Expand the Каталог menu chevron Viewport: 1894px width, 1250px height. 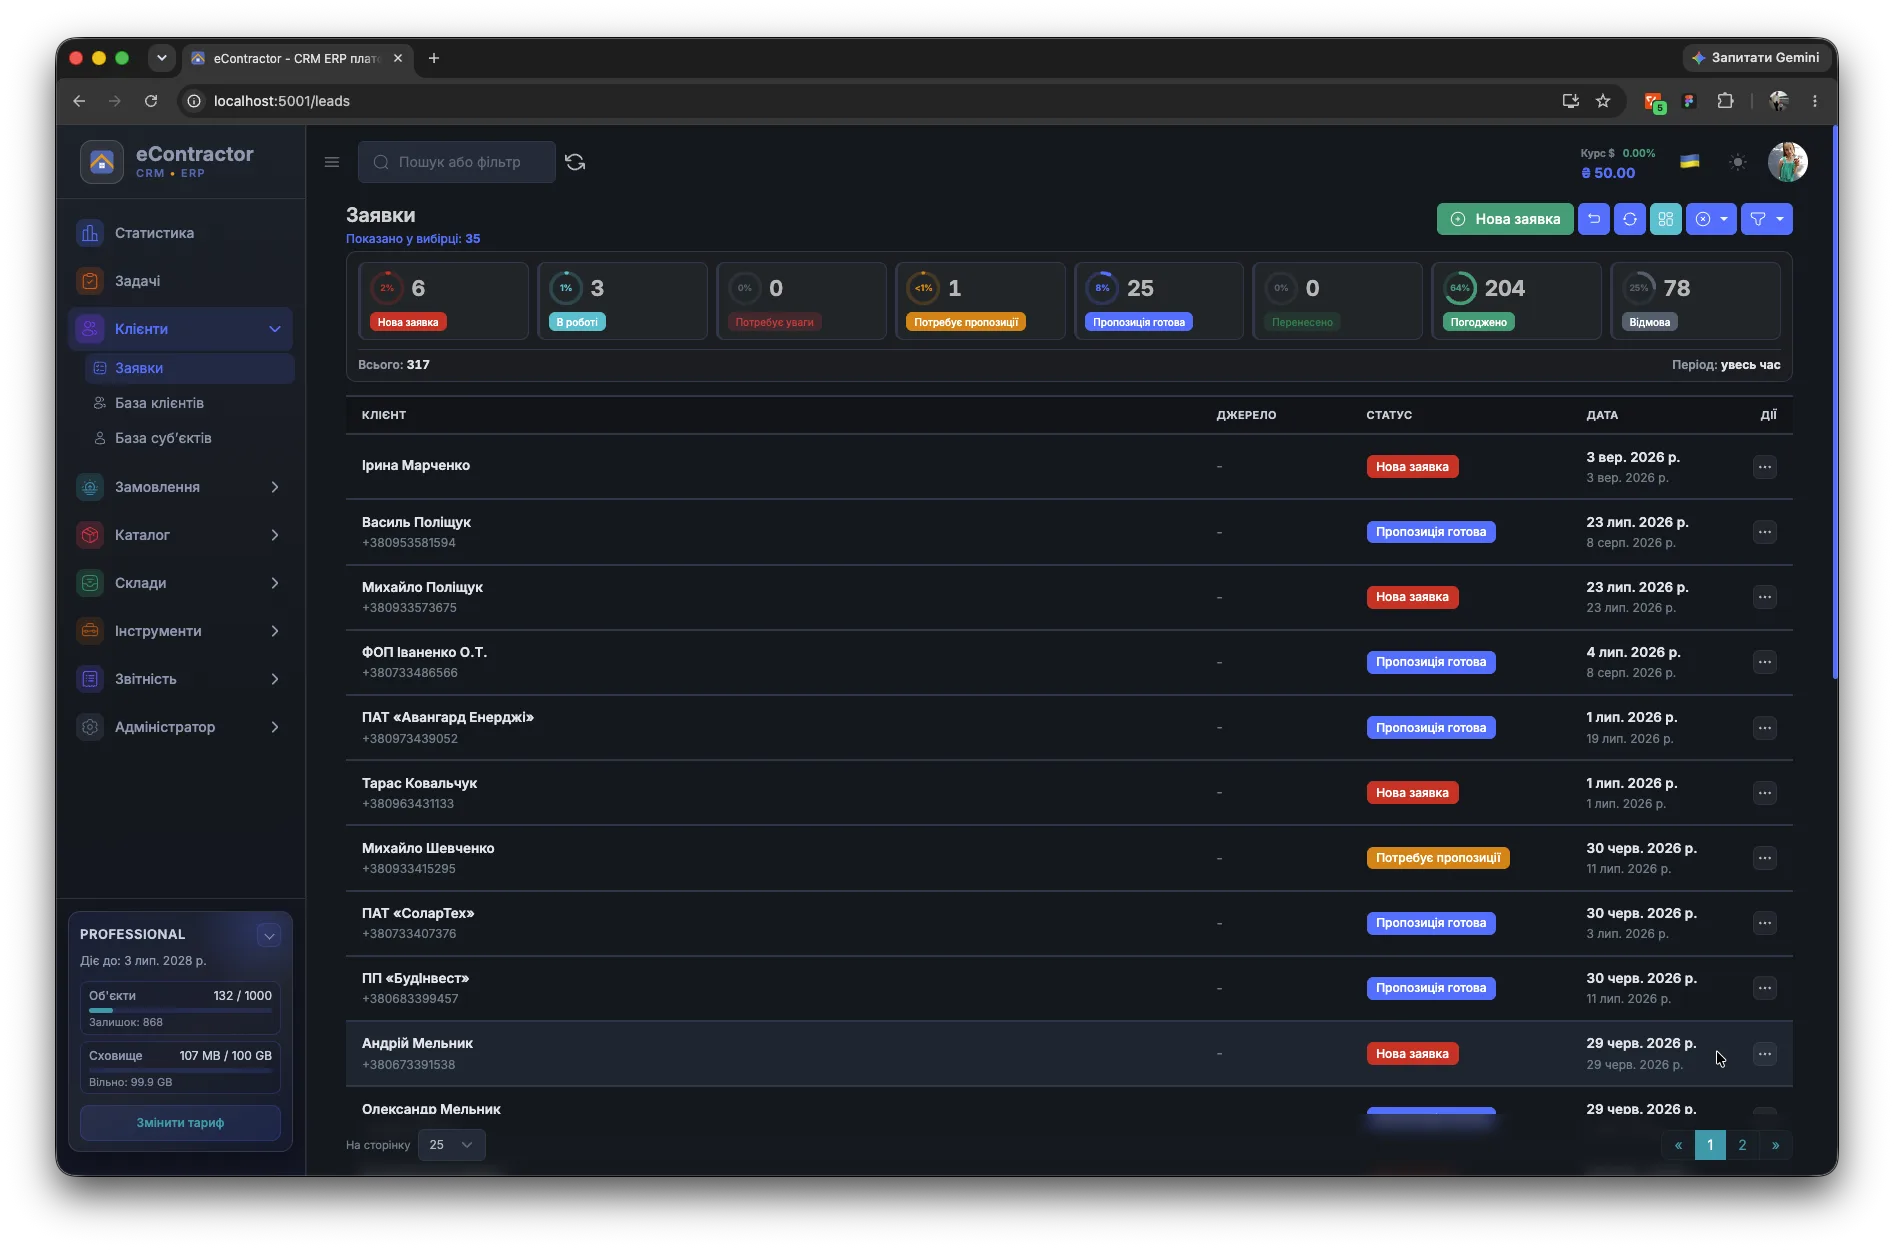[275, 535]
